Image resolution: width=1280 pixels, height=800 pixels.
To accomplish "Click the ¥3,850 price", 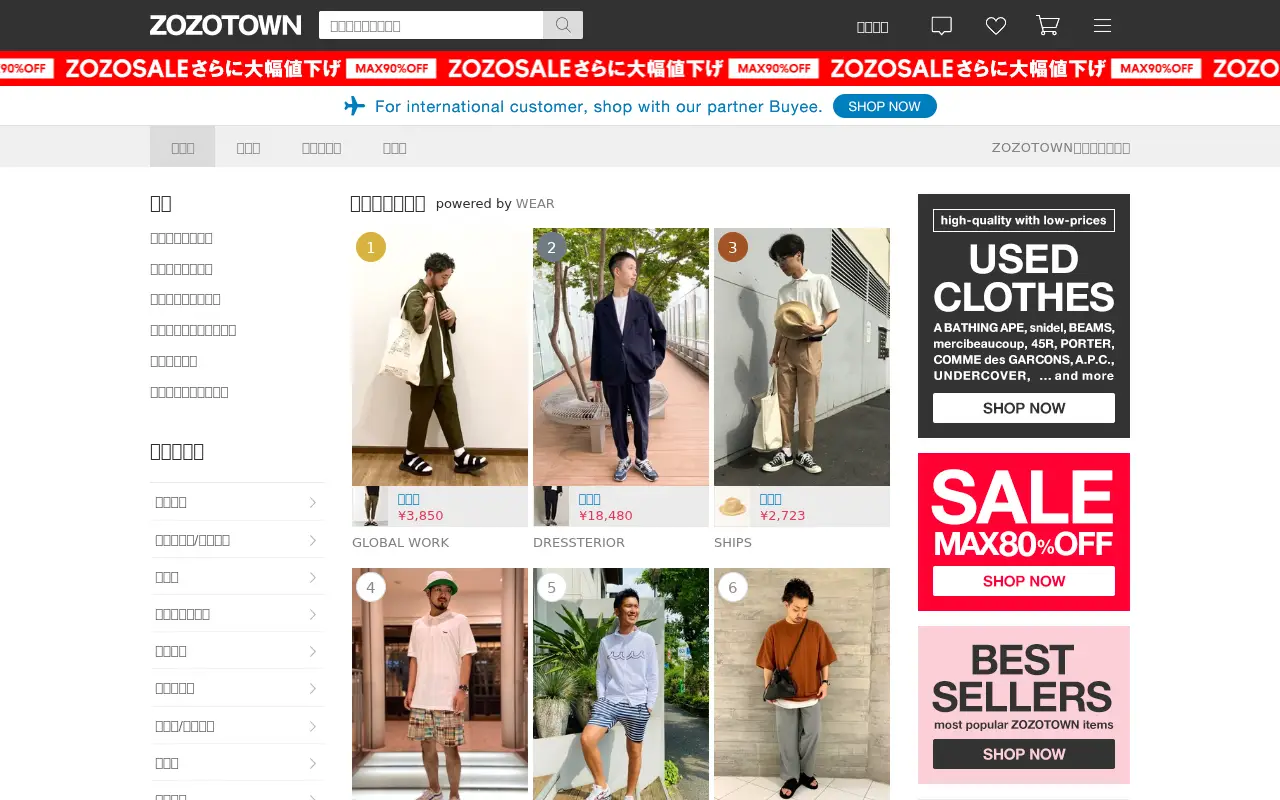I will pyautogui.click(x=420, y=516).
